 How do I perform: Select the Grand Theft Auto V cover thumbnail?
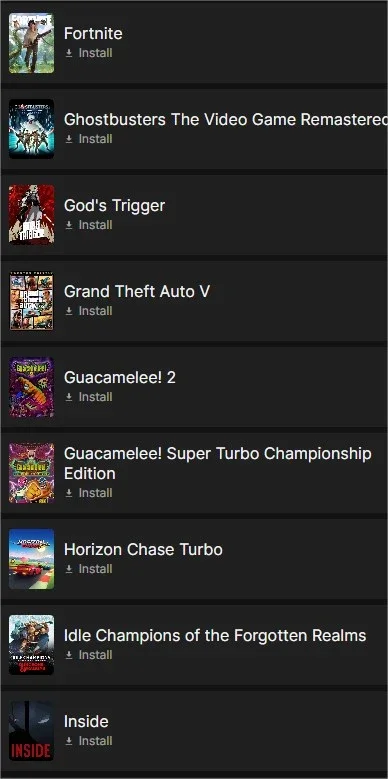pos(31,301)
